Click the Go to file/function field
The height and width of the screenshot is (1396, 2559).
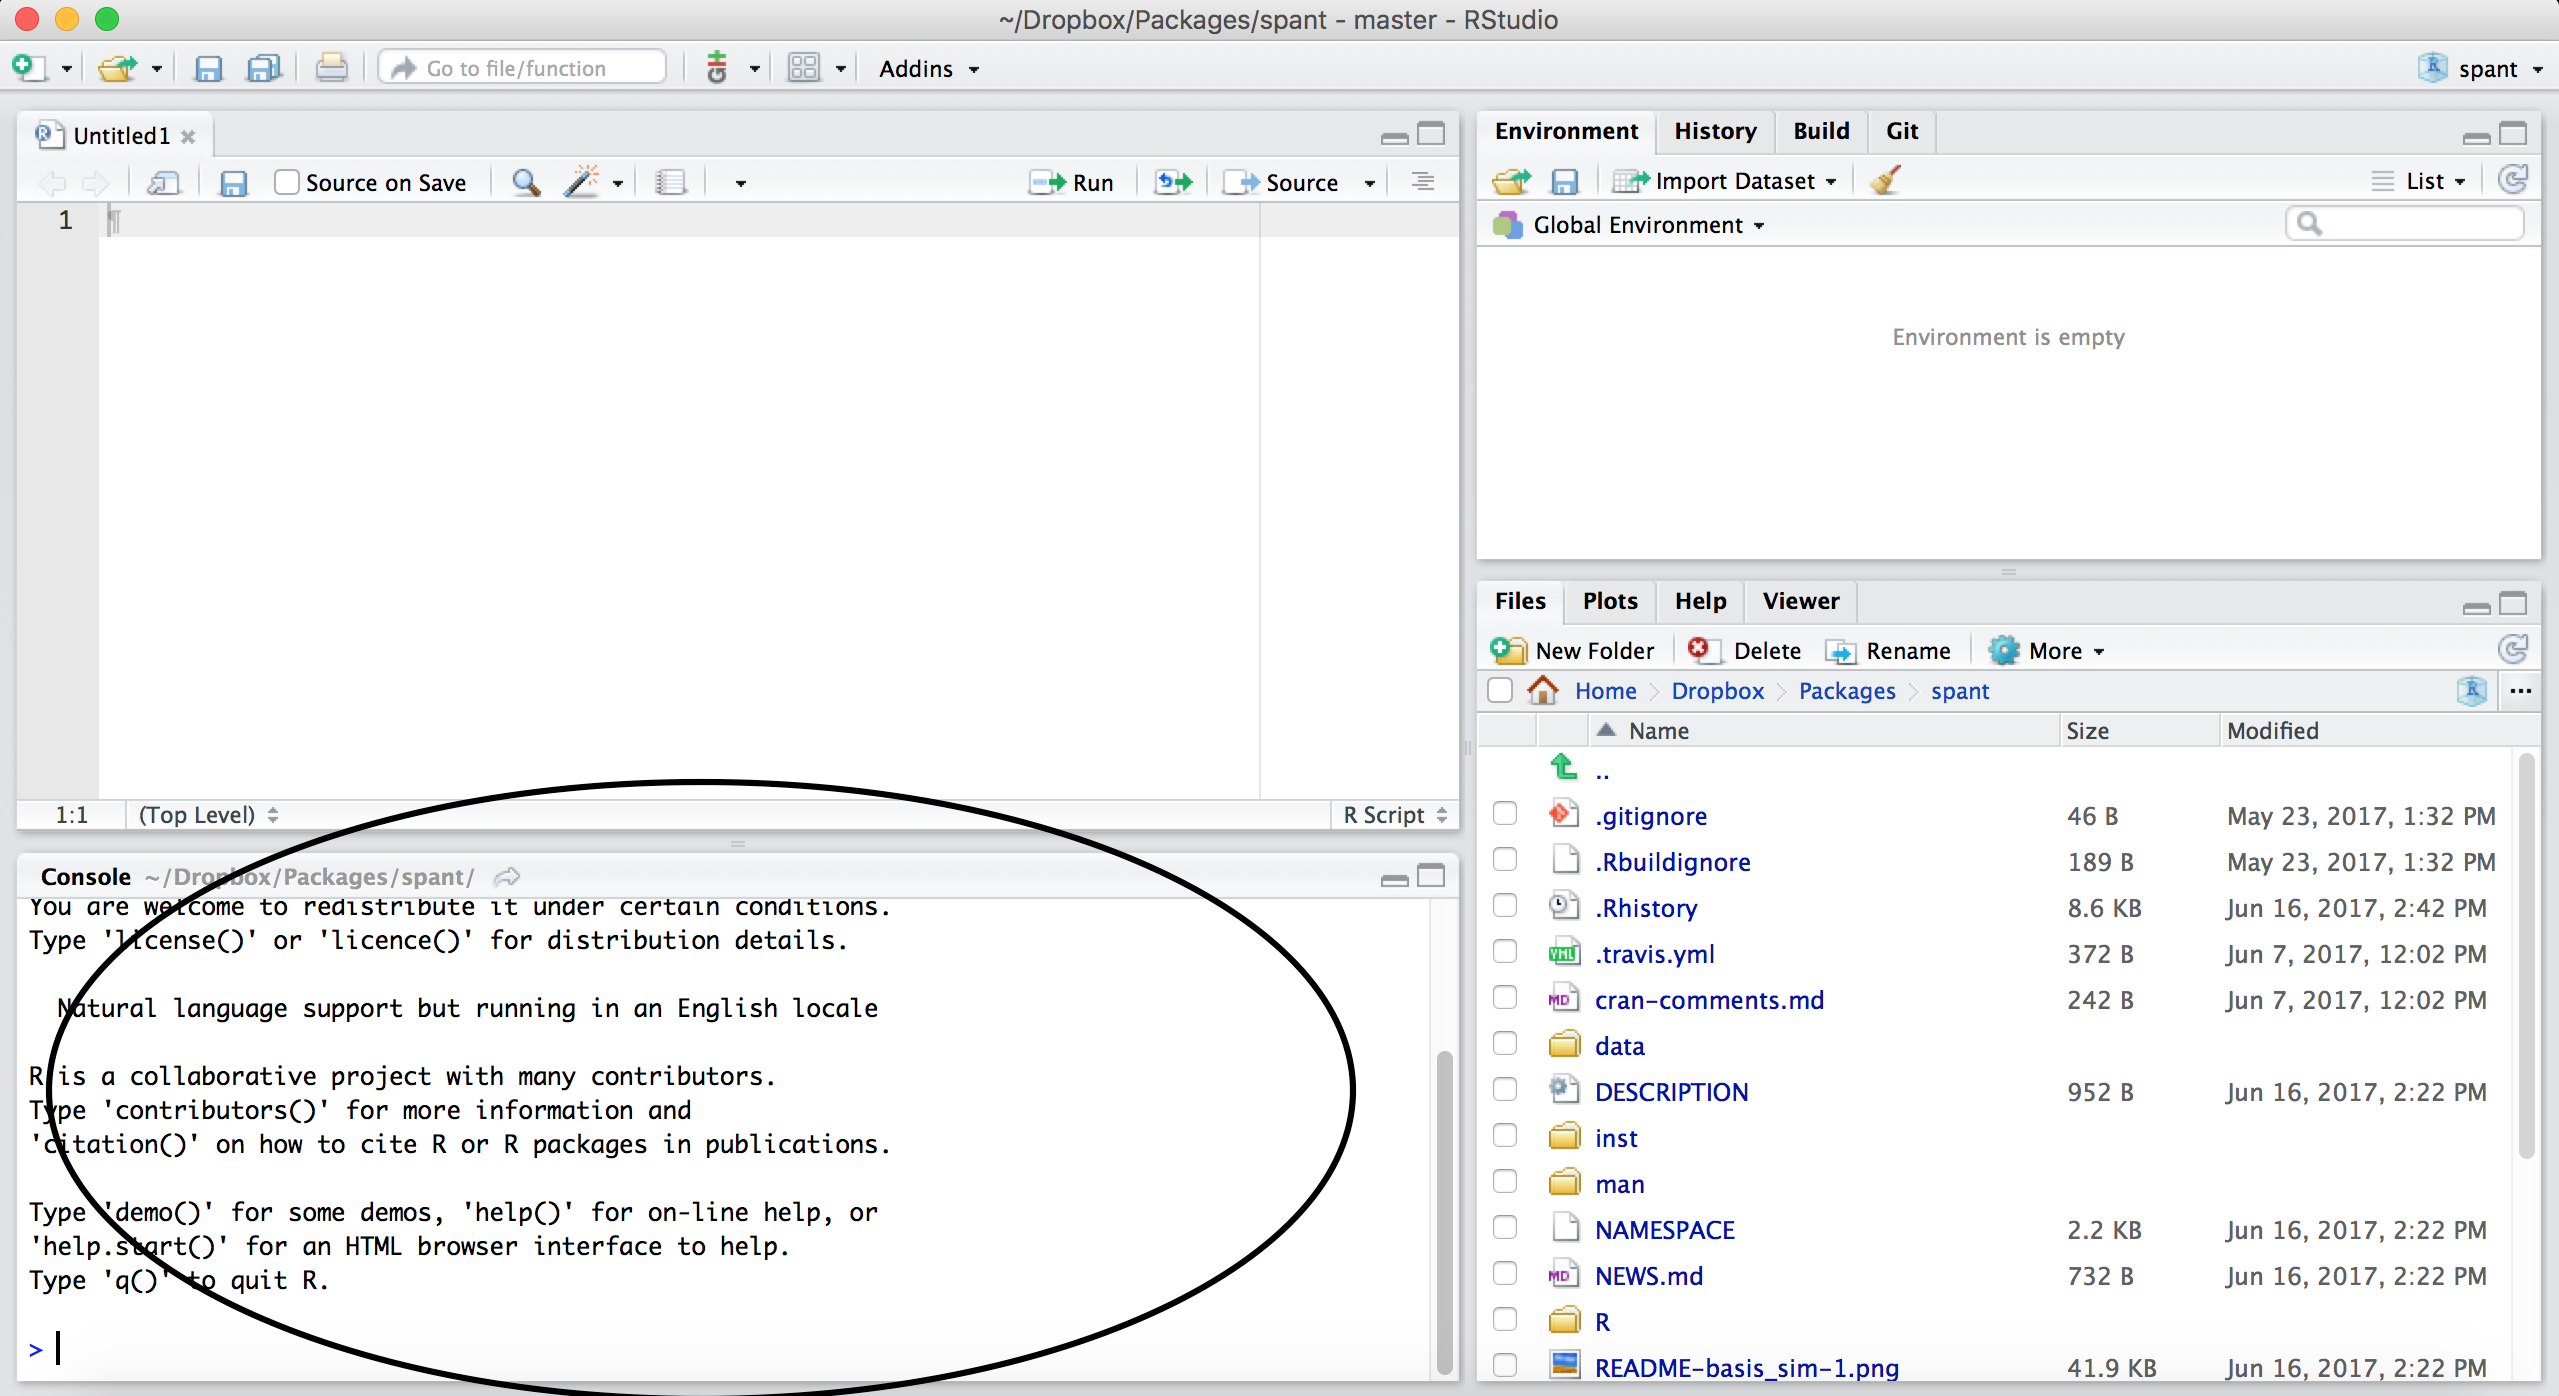pos(530,68)
